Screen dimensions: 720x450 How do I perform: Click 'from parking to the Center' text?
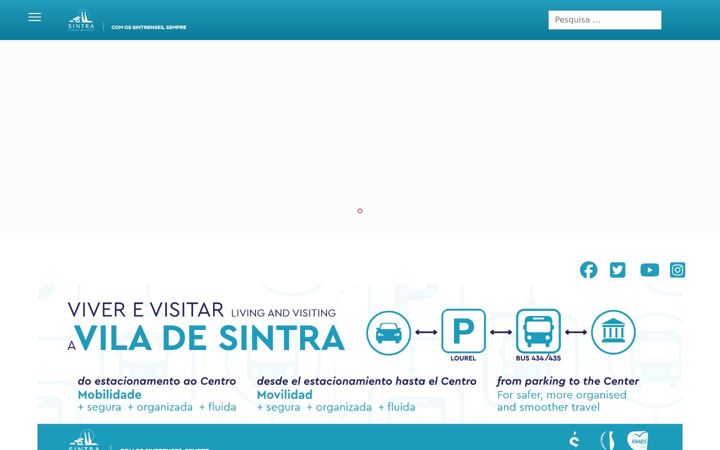coord(568,381)
